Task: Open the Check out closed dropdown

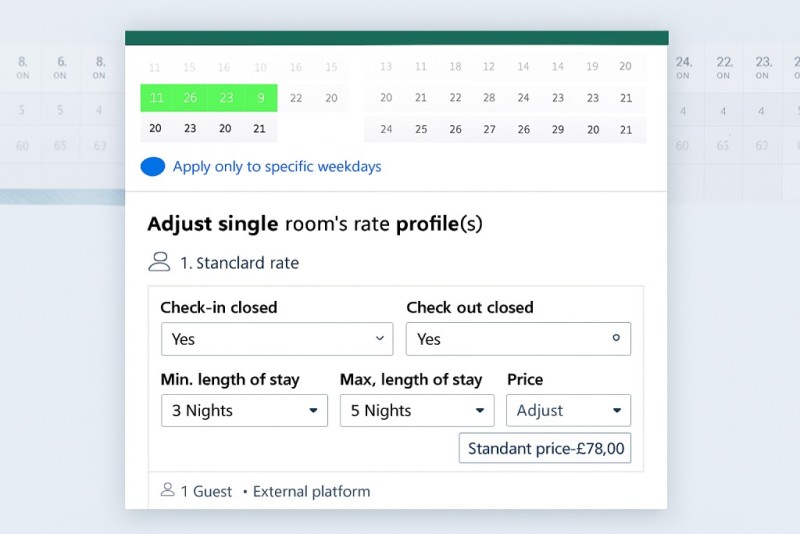Action: click(x=518, y=339)
